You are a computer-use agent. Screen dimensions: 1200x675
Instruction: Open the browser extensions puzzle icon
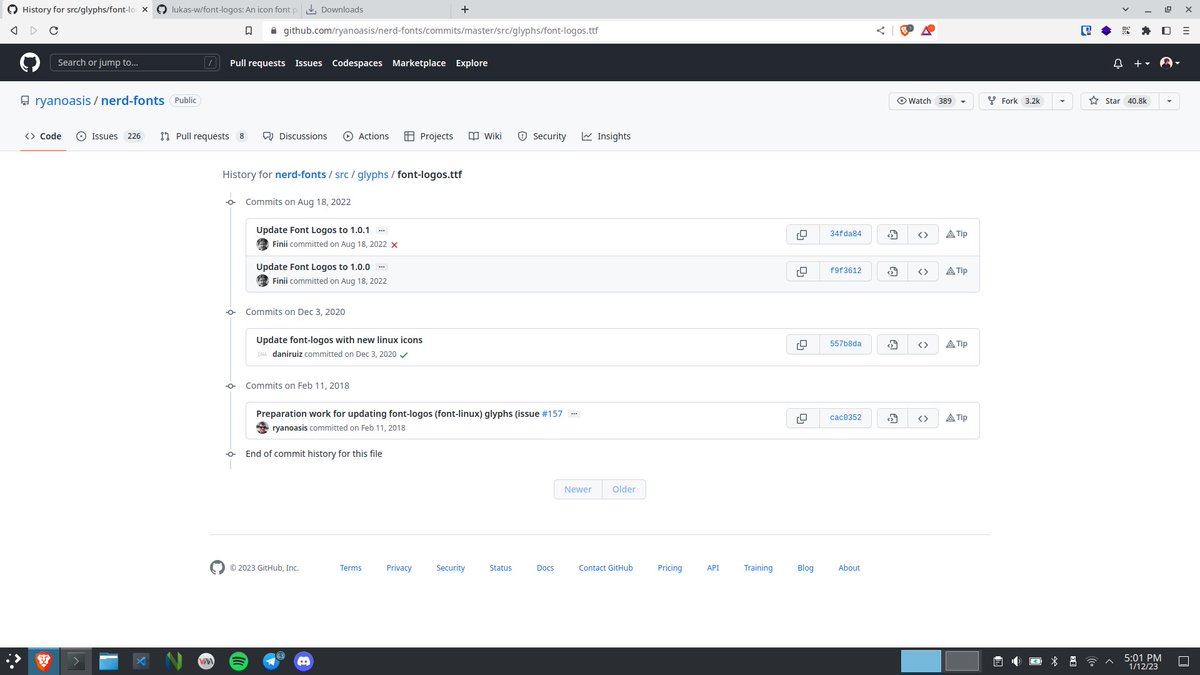1146,30
